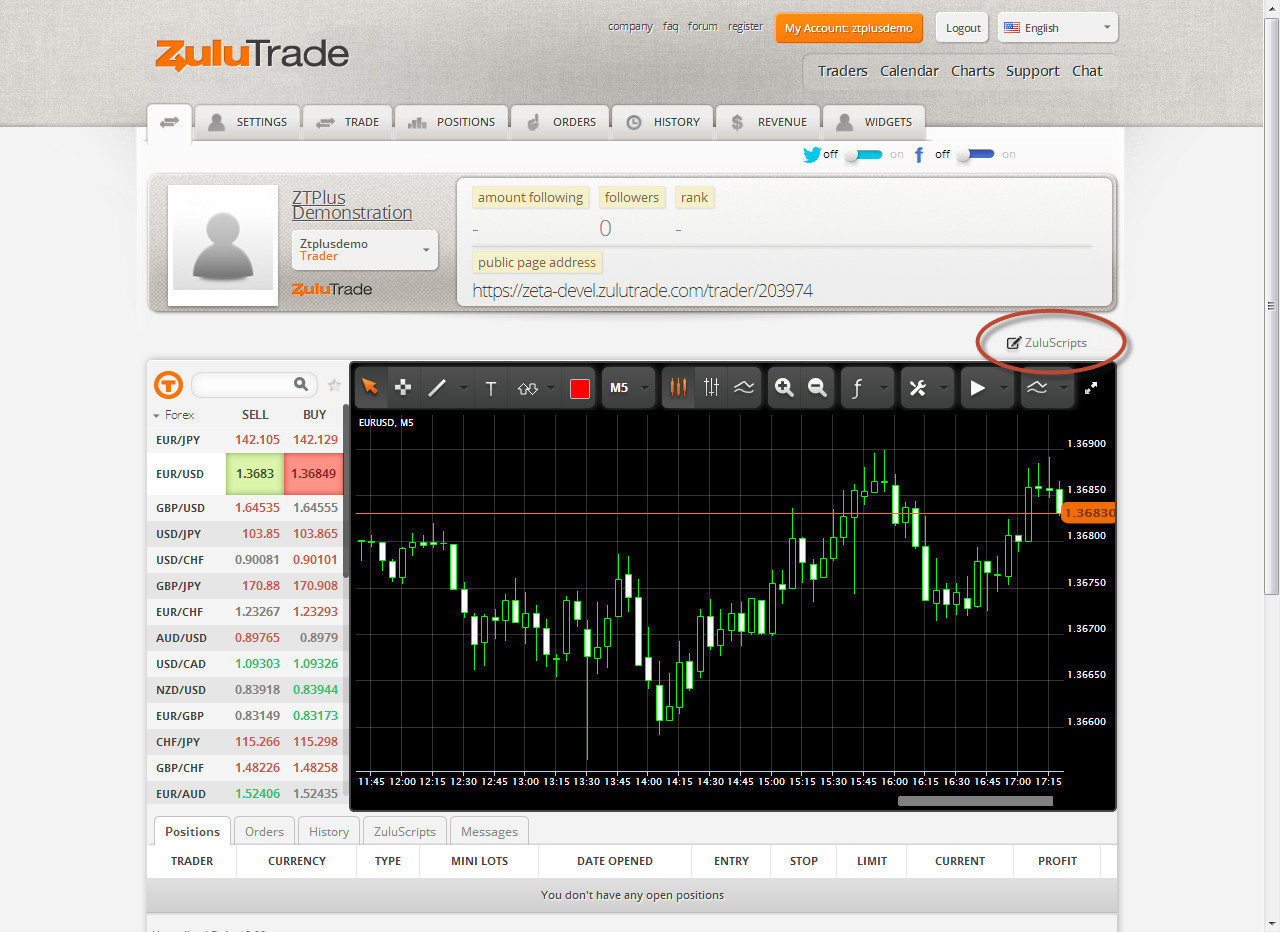Open the M5 timeframe dropdown
The height and width of the screenshot is (932, 1280).
coord(629,388)
